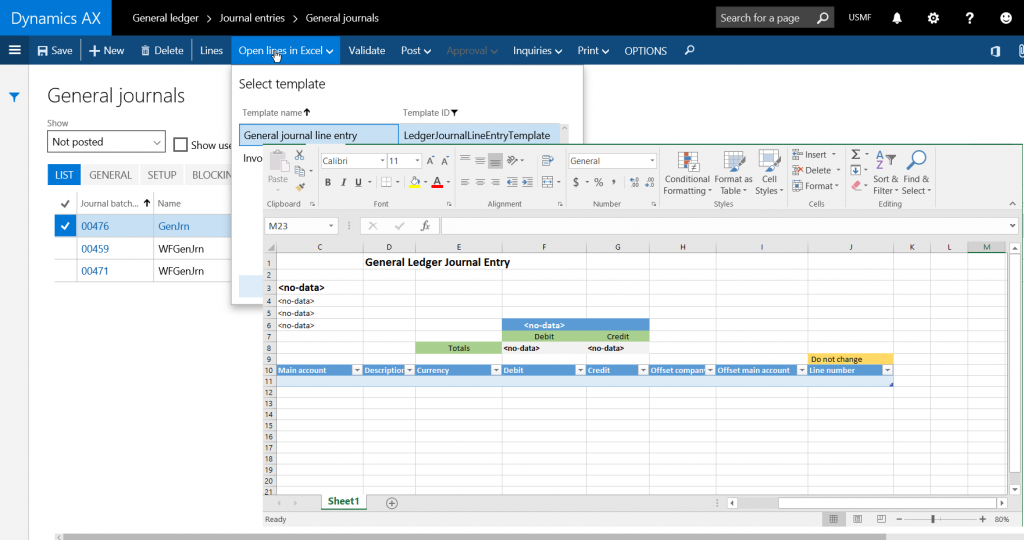Click the zoom slider handle in Excel

(x=933, y=519)
